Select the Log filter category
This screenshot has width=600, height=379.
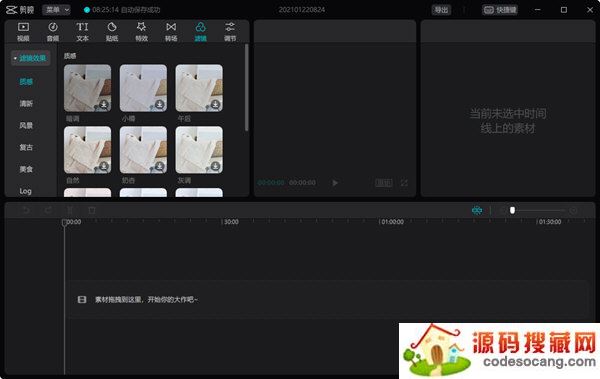pyautogui.click(x=25, y=191)
